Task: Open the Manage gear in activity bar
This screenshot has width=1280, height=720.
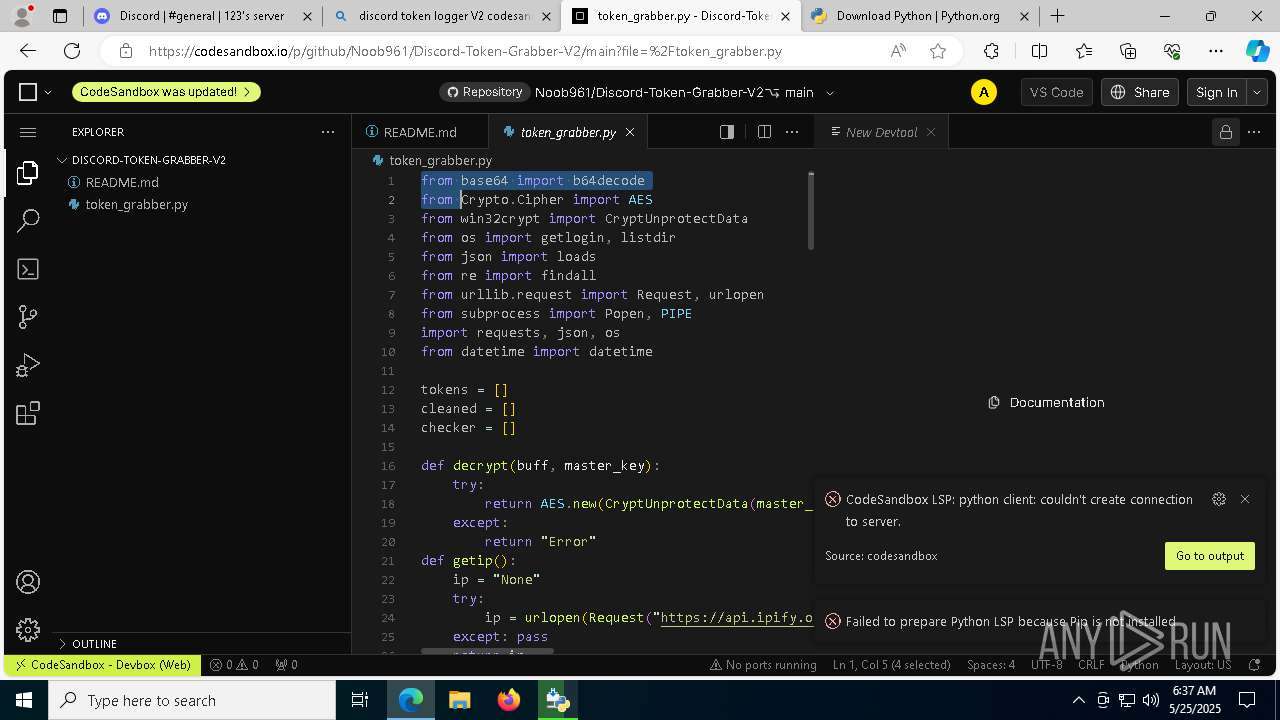Action: pos(28,630)
